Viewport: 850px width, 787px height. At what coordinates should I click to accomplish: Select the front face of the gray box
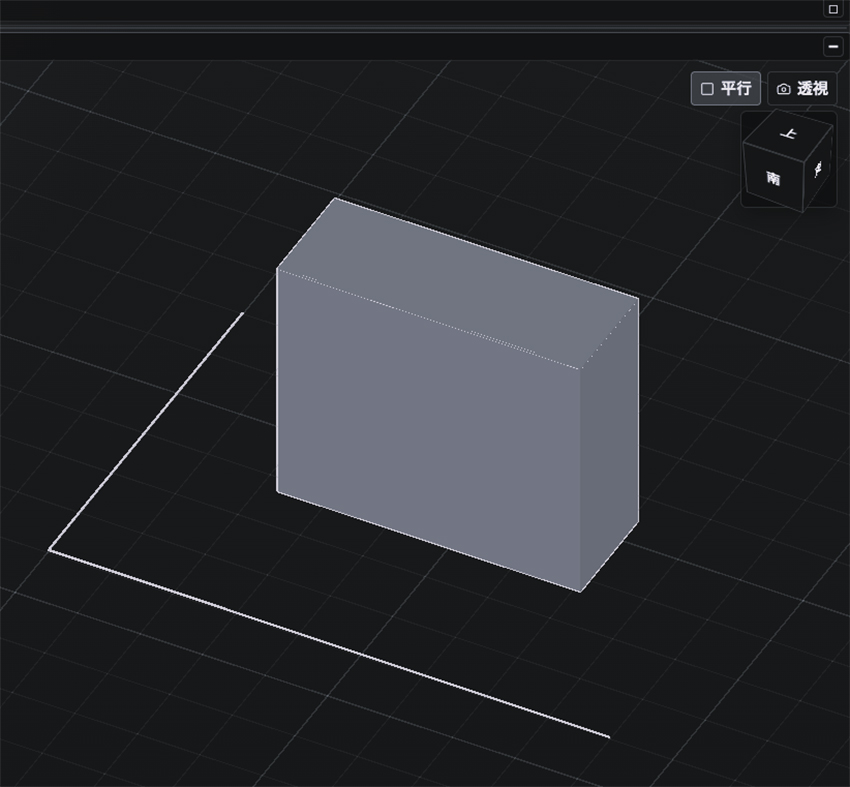pos(428,428)
